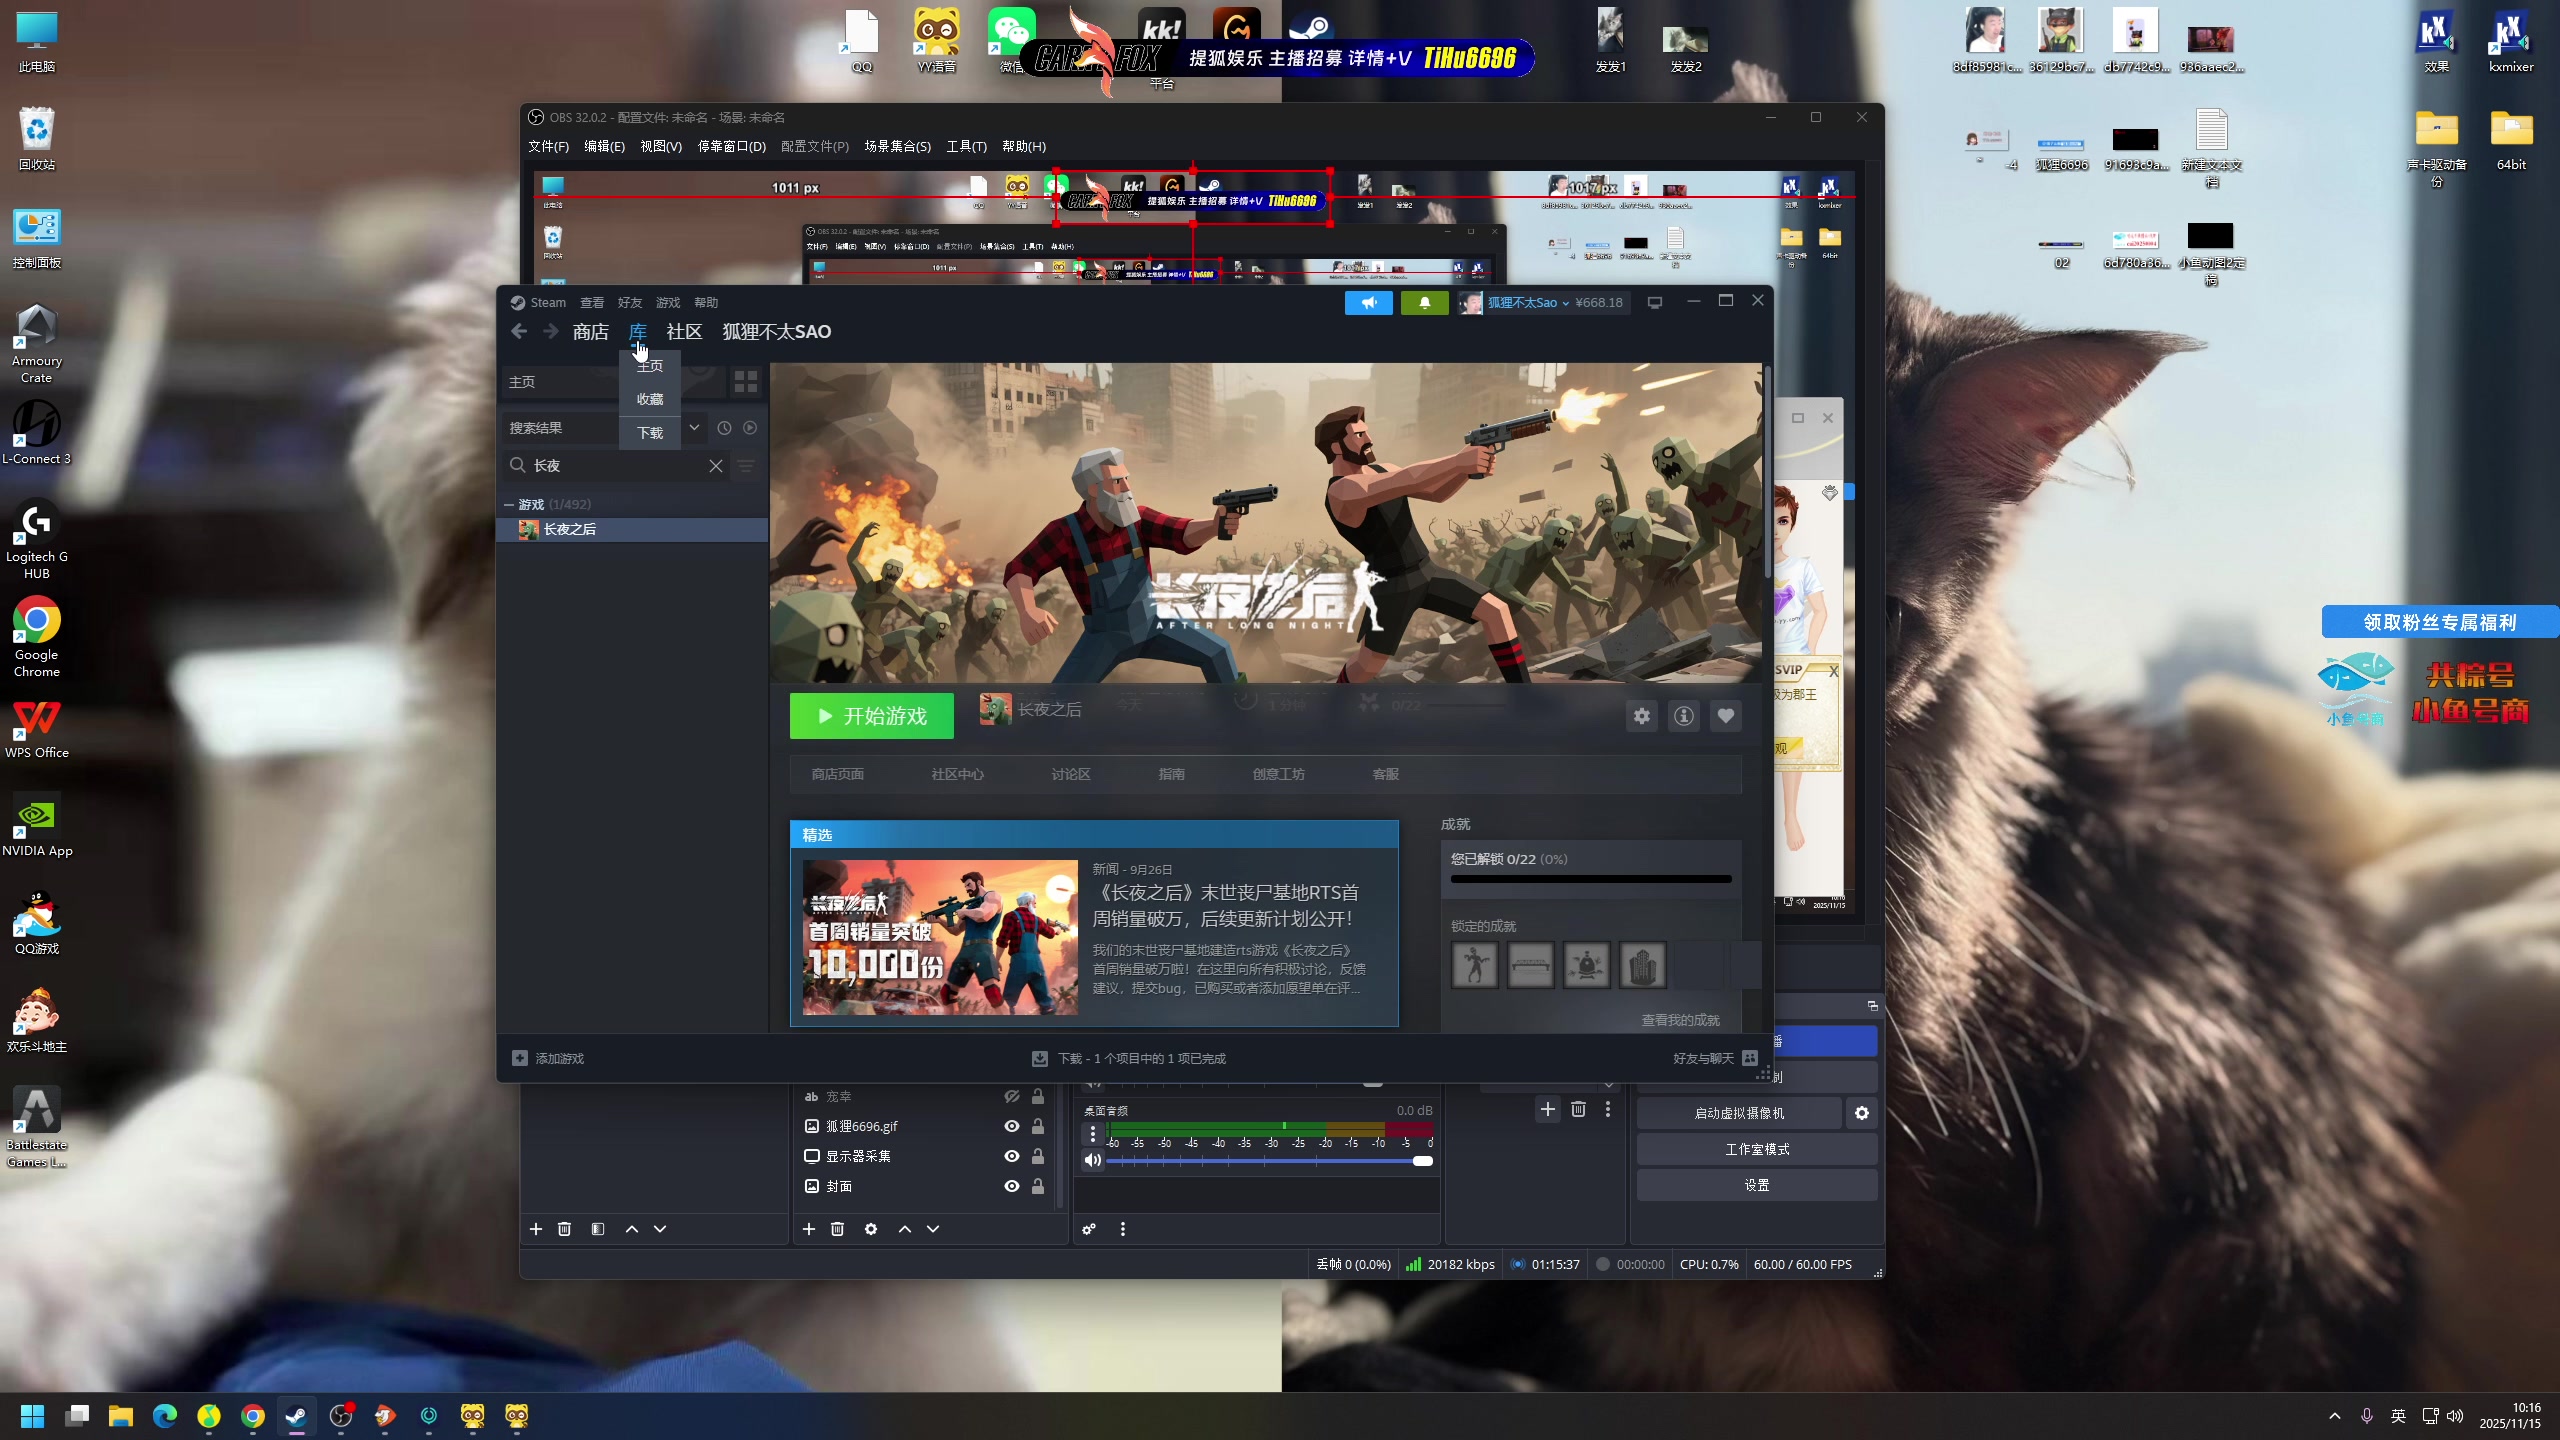Click the Steam announcements megaphone icon

point(1368,302)
